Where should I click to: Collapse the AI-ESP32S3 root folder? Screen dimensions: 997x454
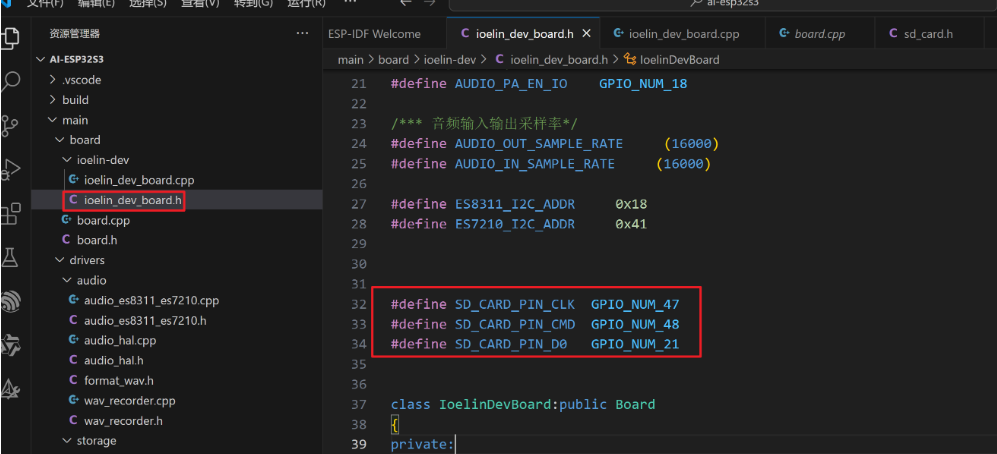pyautogui.click(x=41, y=60)
